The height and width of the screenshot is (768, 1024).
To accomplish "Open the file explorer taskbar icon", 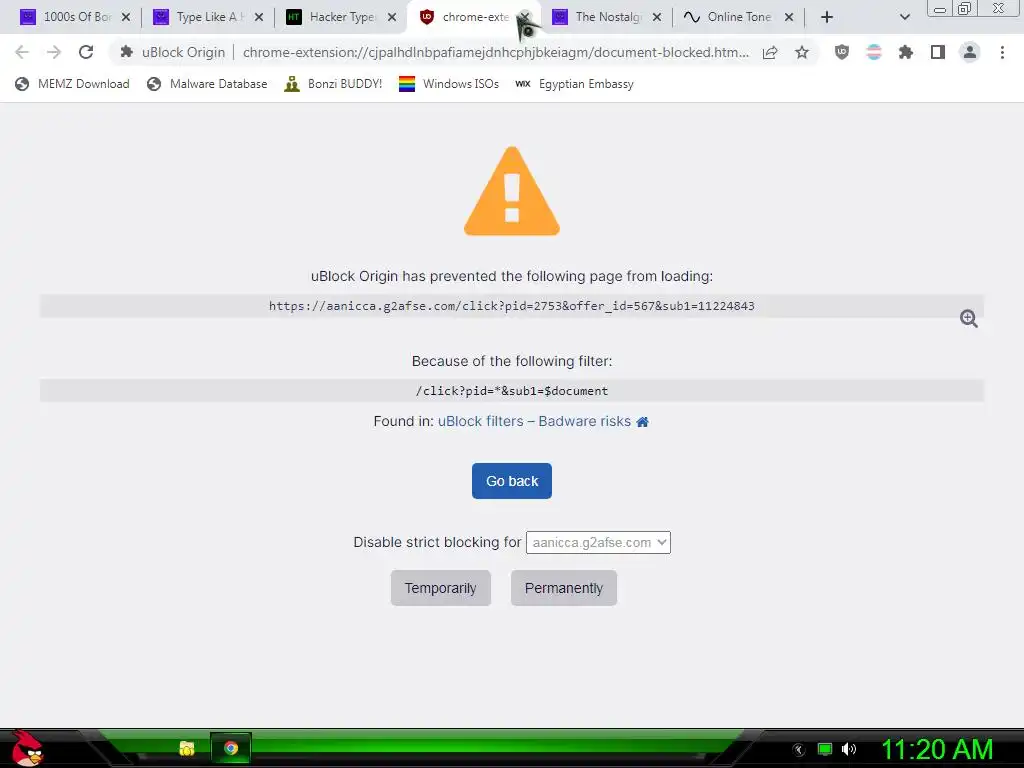I will 187,748.
